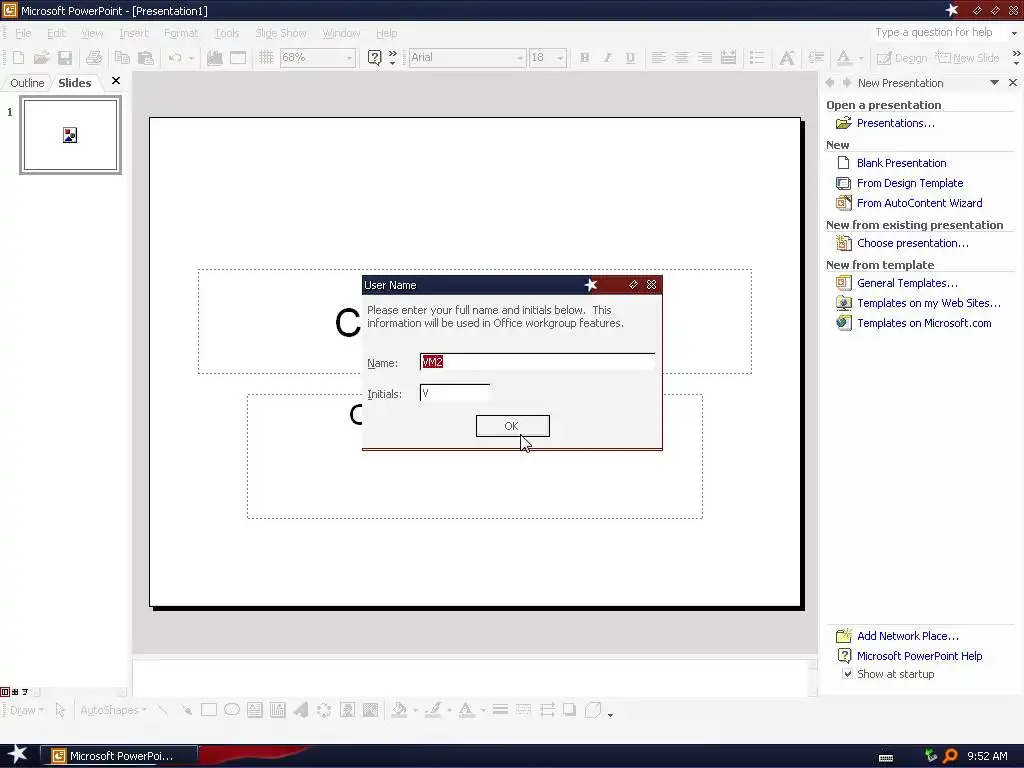Click the Show/Hide Grid icon
The width and height of the screenshot is (1024, 768).
click(266, 57)
